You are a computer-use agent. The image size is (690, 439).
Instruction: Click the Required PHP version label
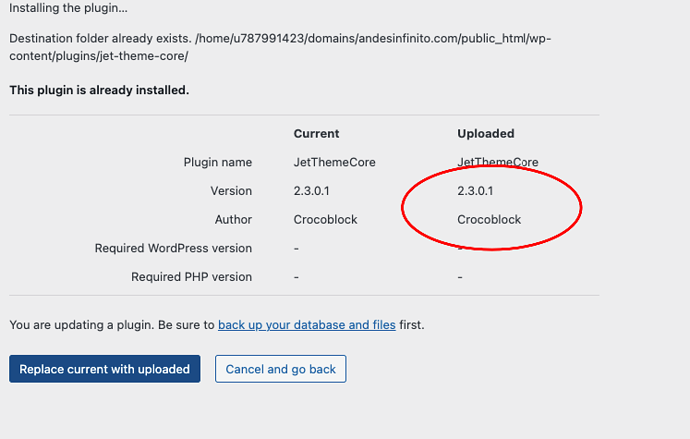pyautogui.click(x=191, y=276)
